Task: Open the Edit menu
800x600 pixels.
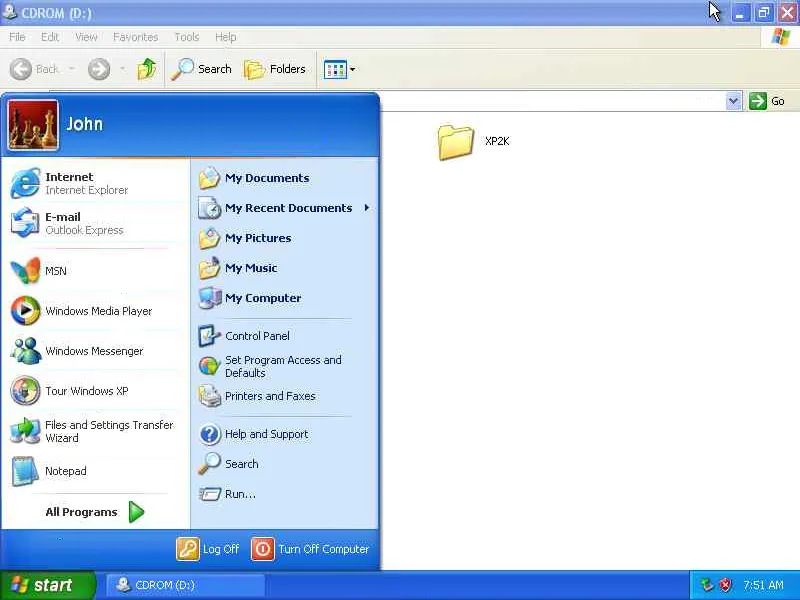Action: (x=50, y=37)
